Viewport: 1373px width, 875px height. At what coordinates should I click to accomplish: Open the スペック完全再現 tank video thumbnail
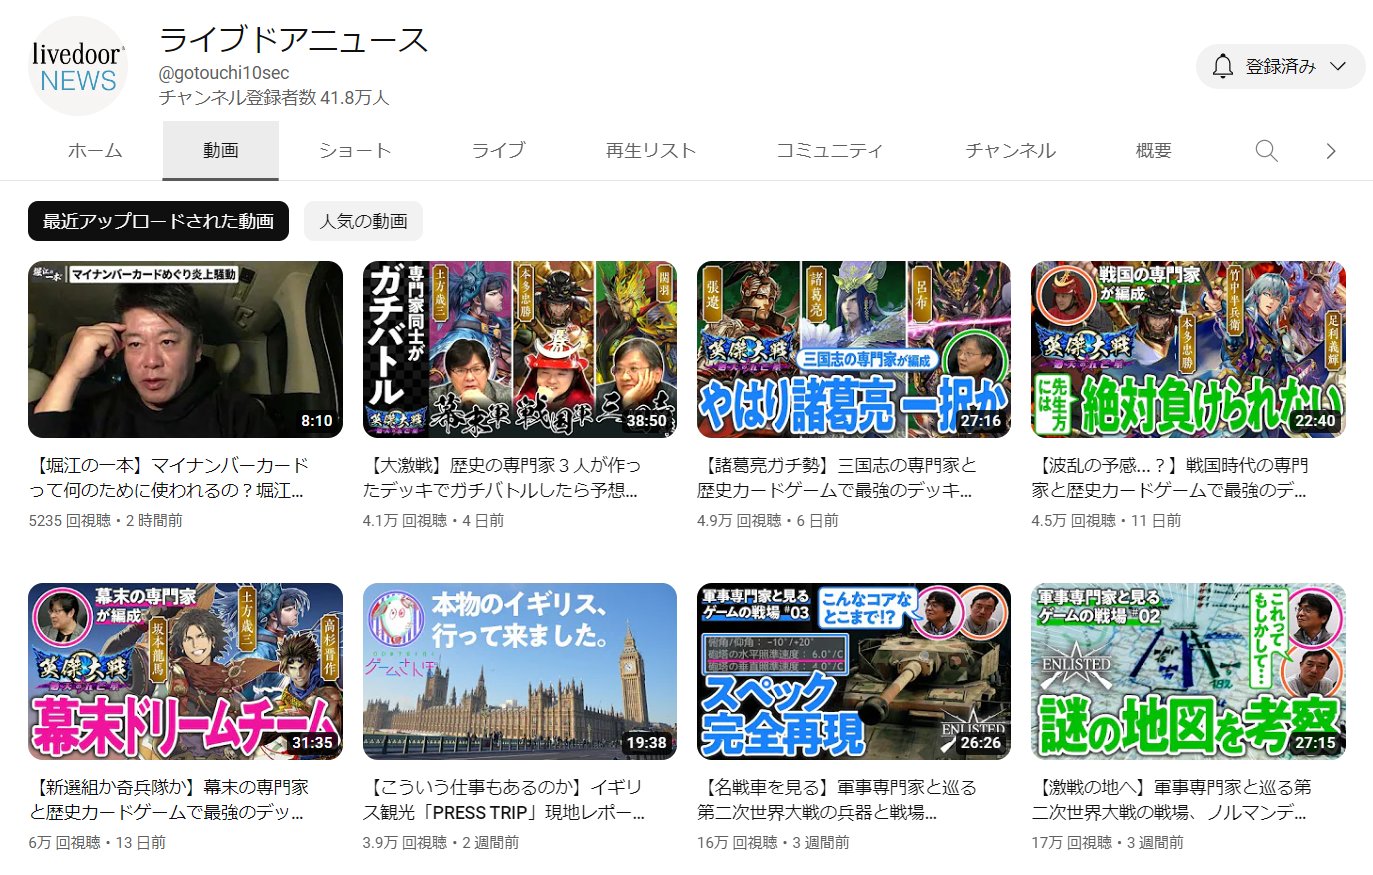(x=854, y=671)
